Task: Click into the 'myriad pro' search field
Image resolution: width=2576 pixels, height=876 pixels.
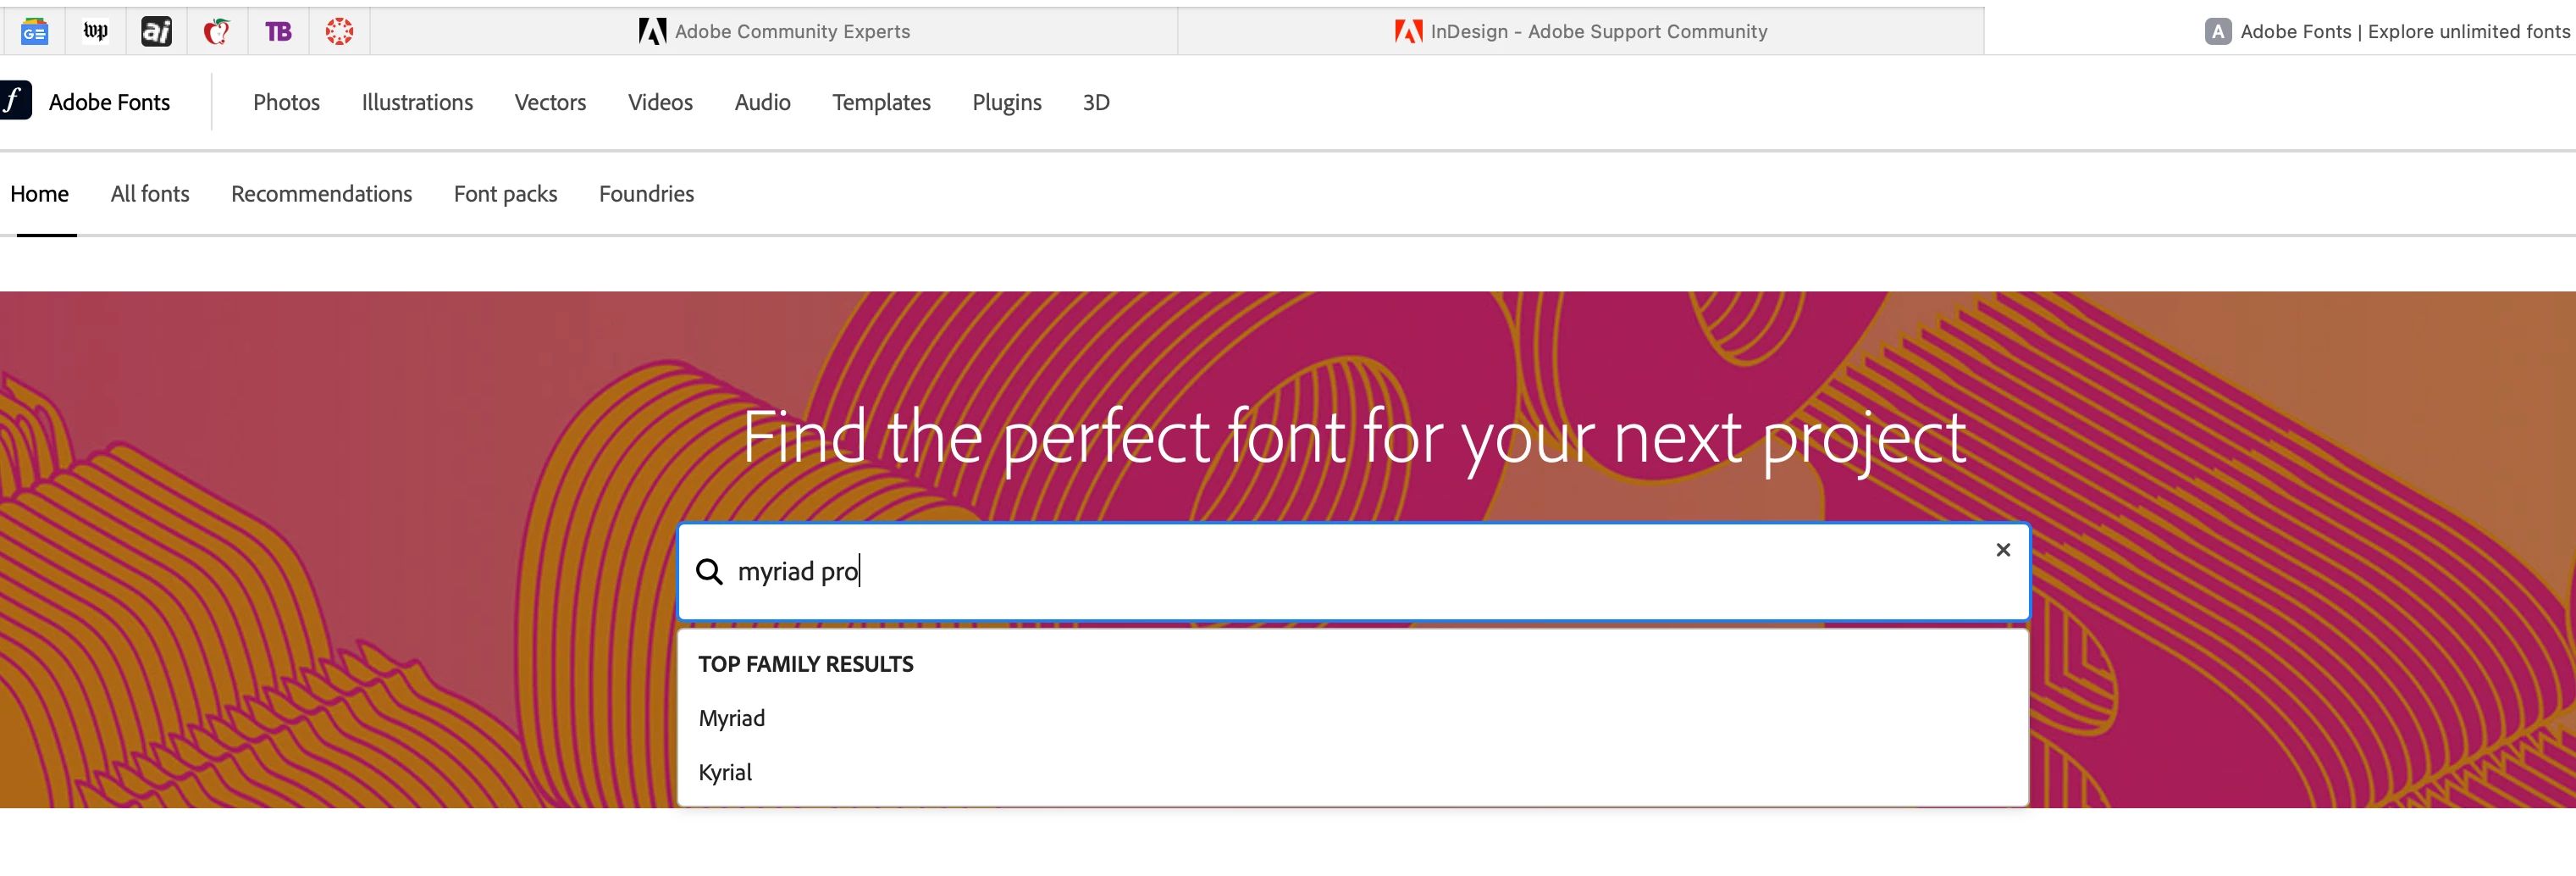Action: coord(1353,572)
